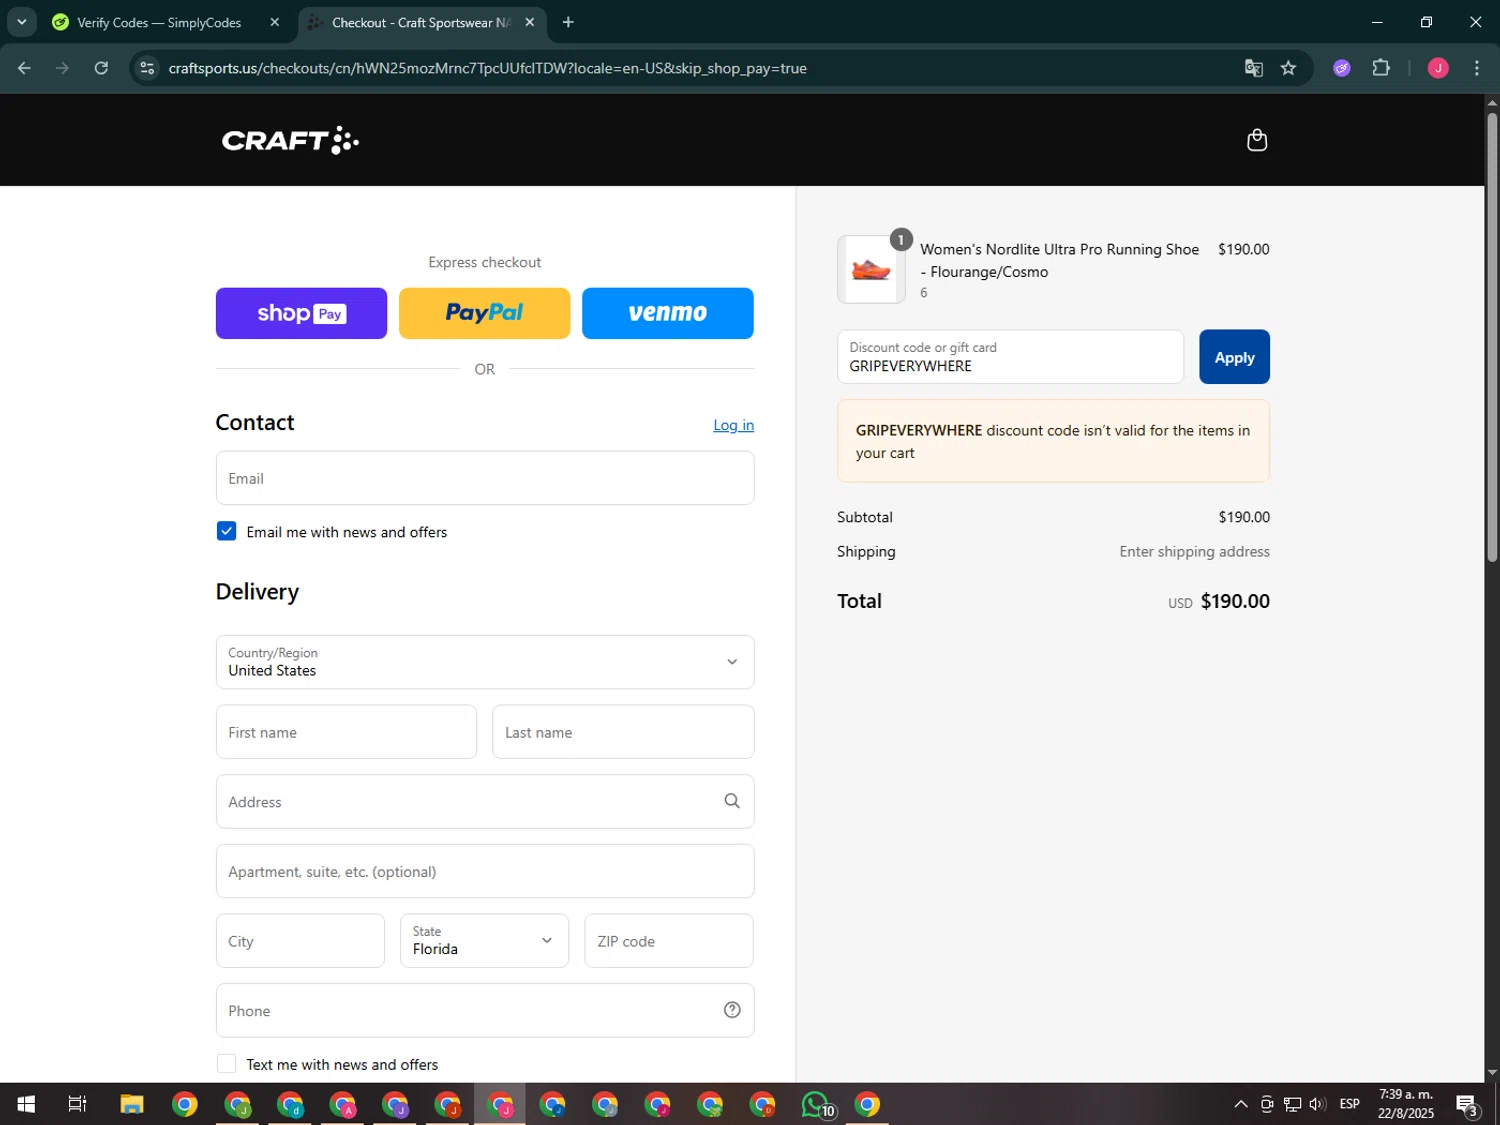
Task: Click the volume speaker tray icon
Action: coord(1317,1104)
